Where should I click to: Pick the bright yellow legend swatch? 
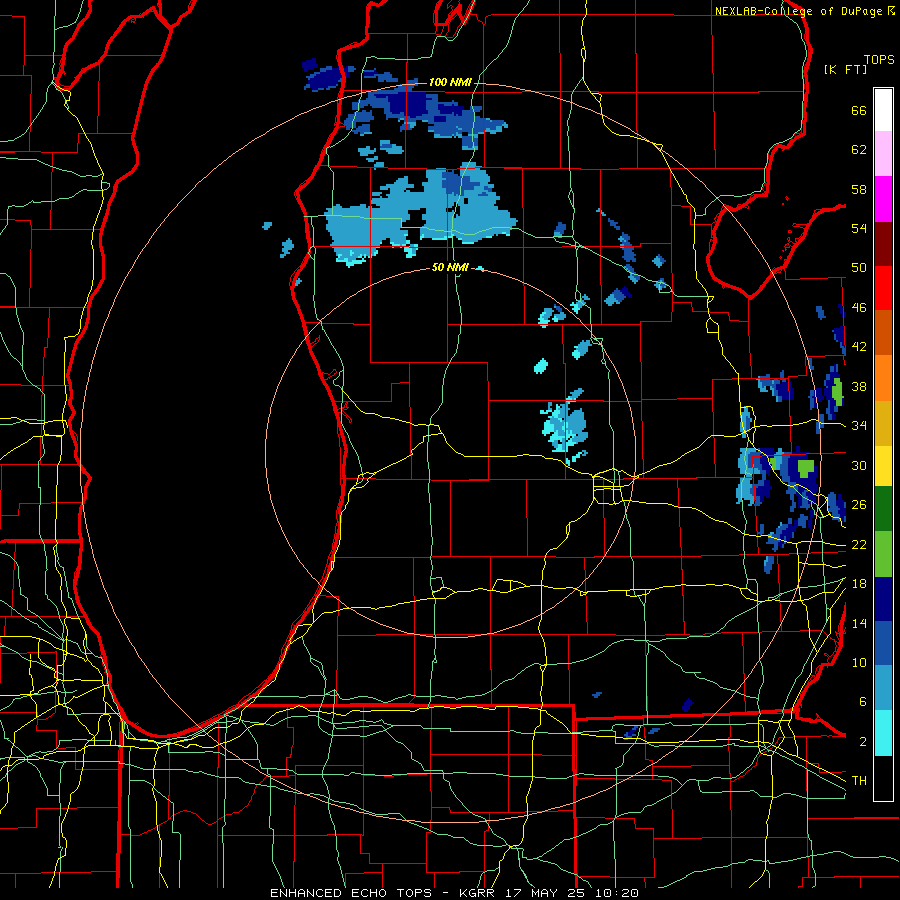(x=883, y=466)
